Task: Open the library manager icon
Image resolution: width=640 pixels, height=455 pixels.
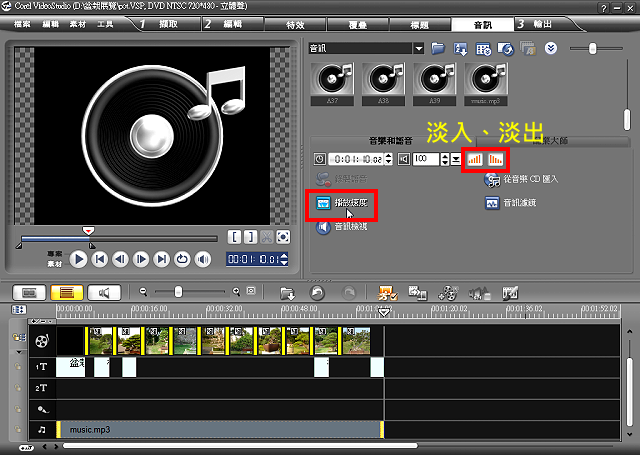Action: 483,49
